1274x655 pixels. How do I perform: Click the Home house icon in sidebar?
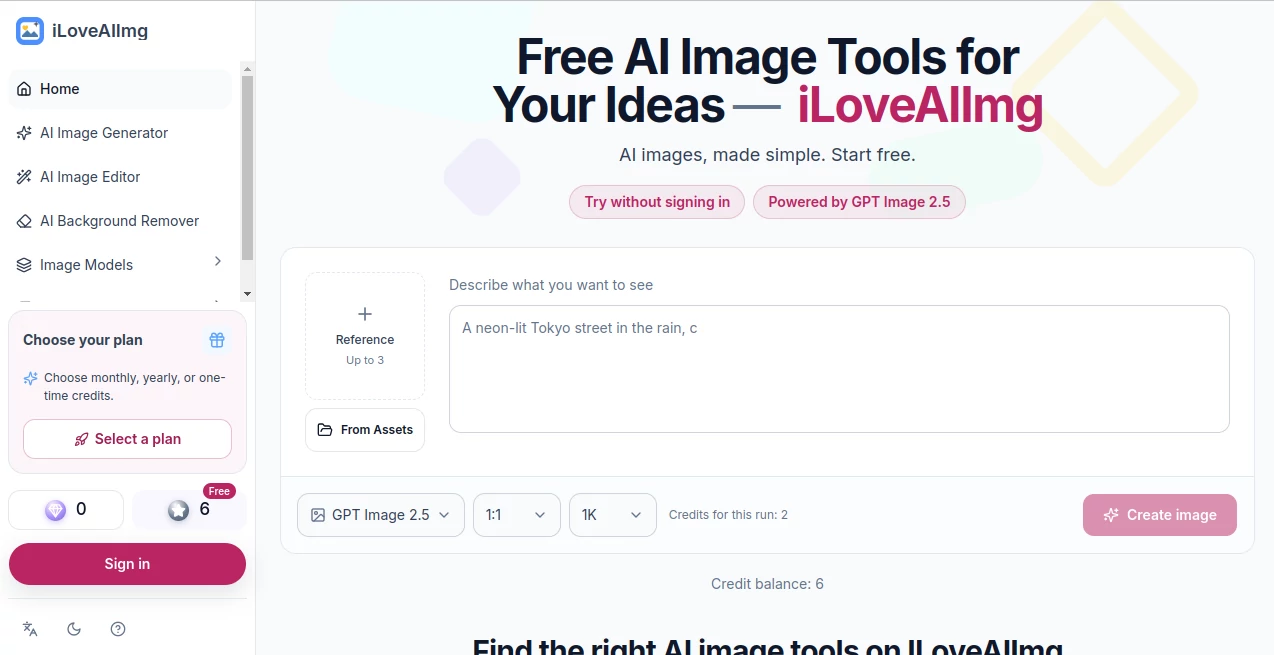coord(25,89)
